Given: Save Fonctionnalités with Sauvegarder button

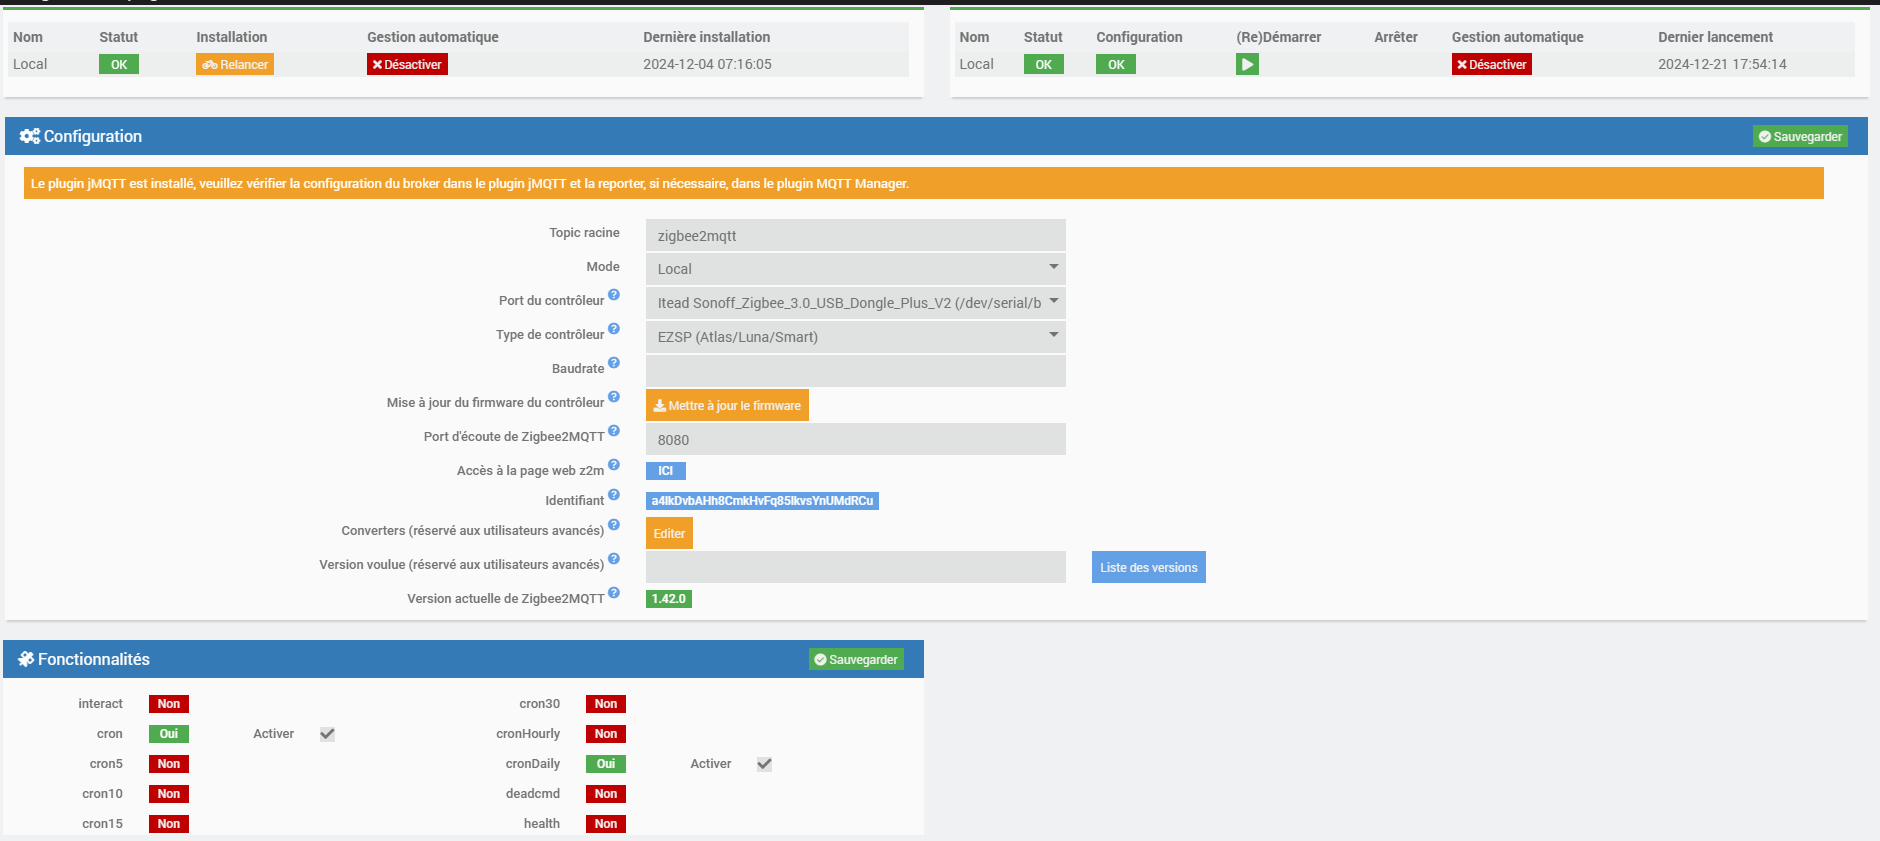Looking at the screenshot, I should pyautogui.click(x=856, y=659).
